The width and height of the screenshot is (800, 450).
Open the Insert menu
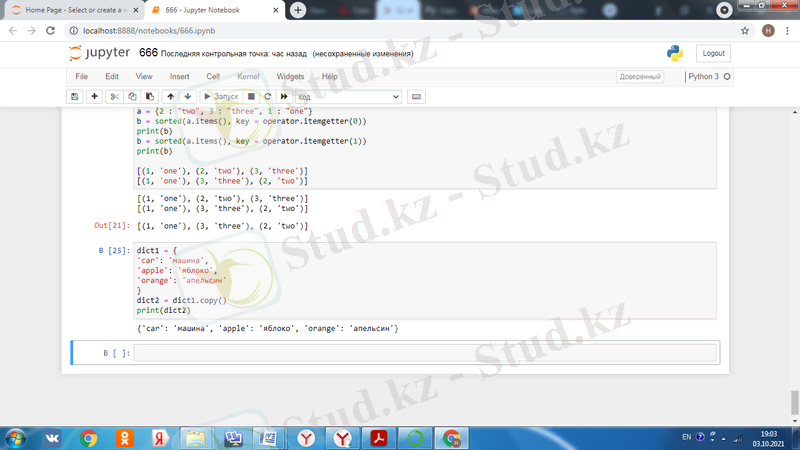click(180, 77)
